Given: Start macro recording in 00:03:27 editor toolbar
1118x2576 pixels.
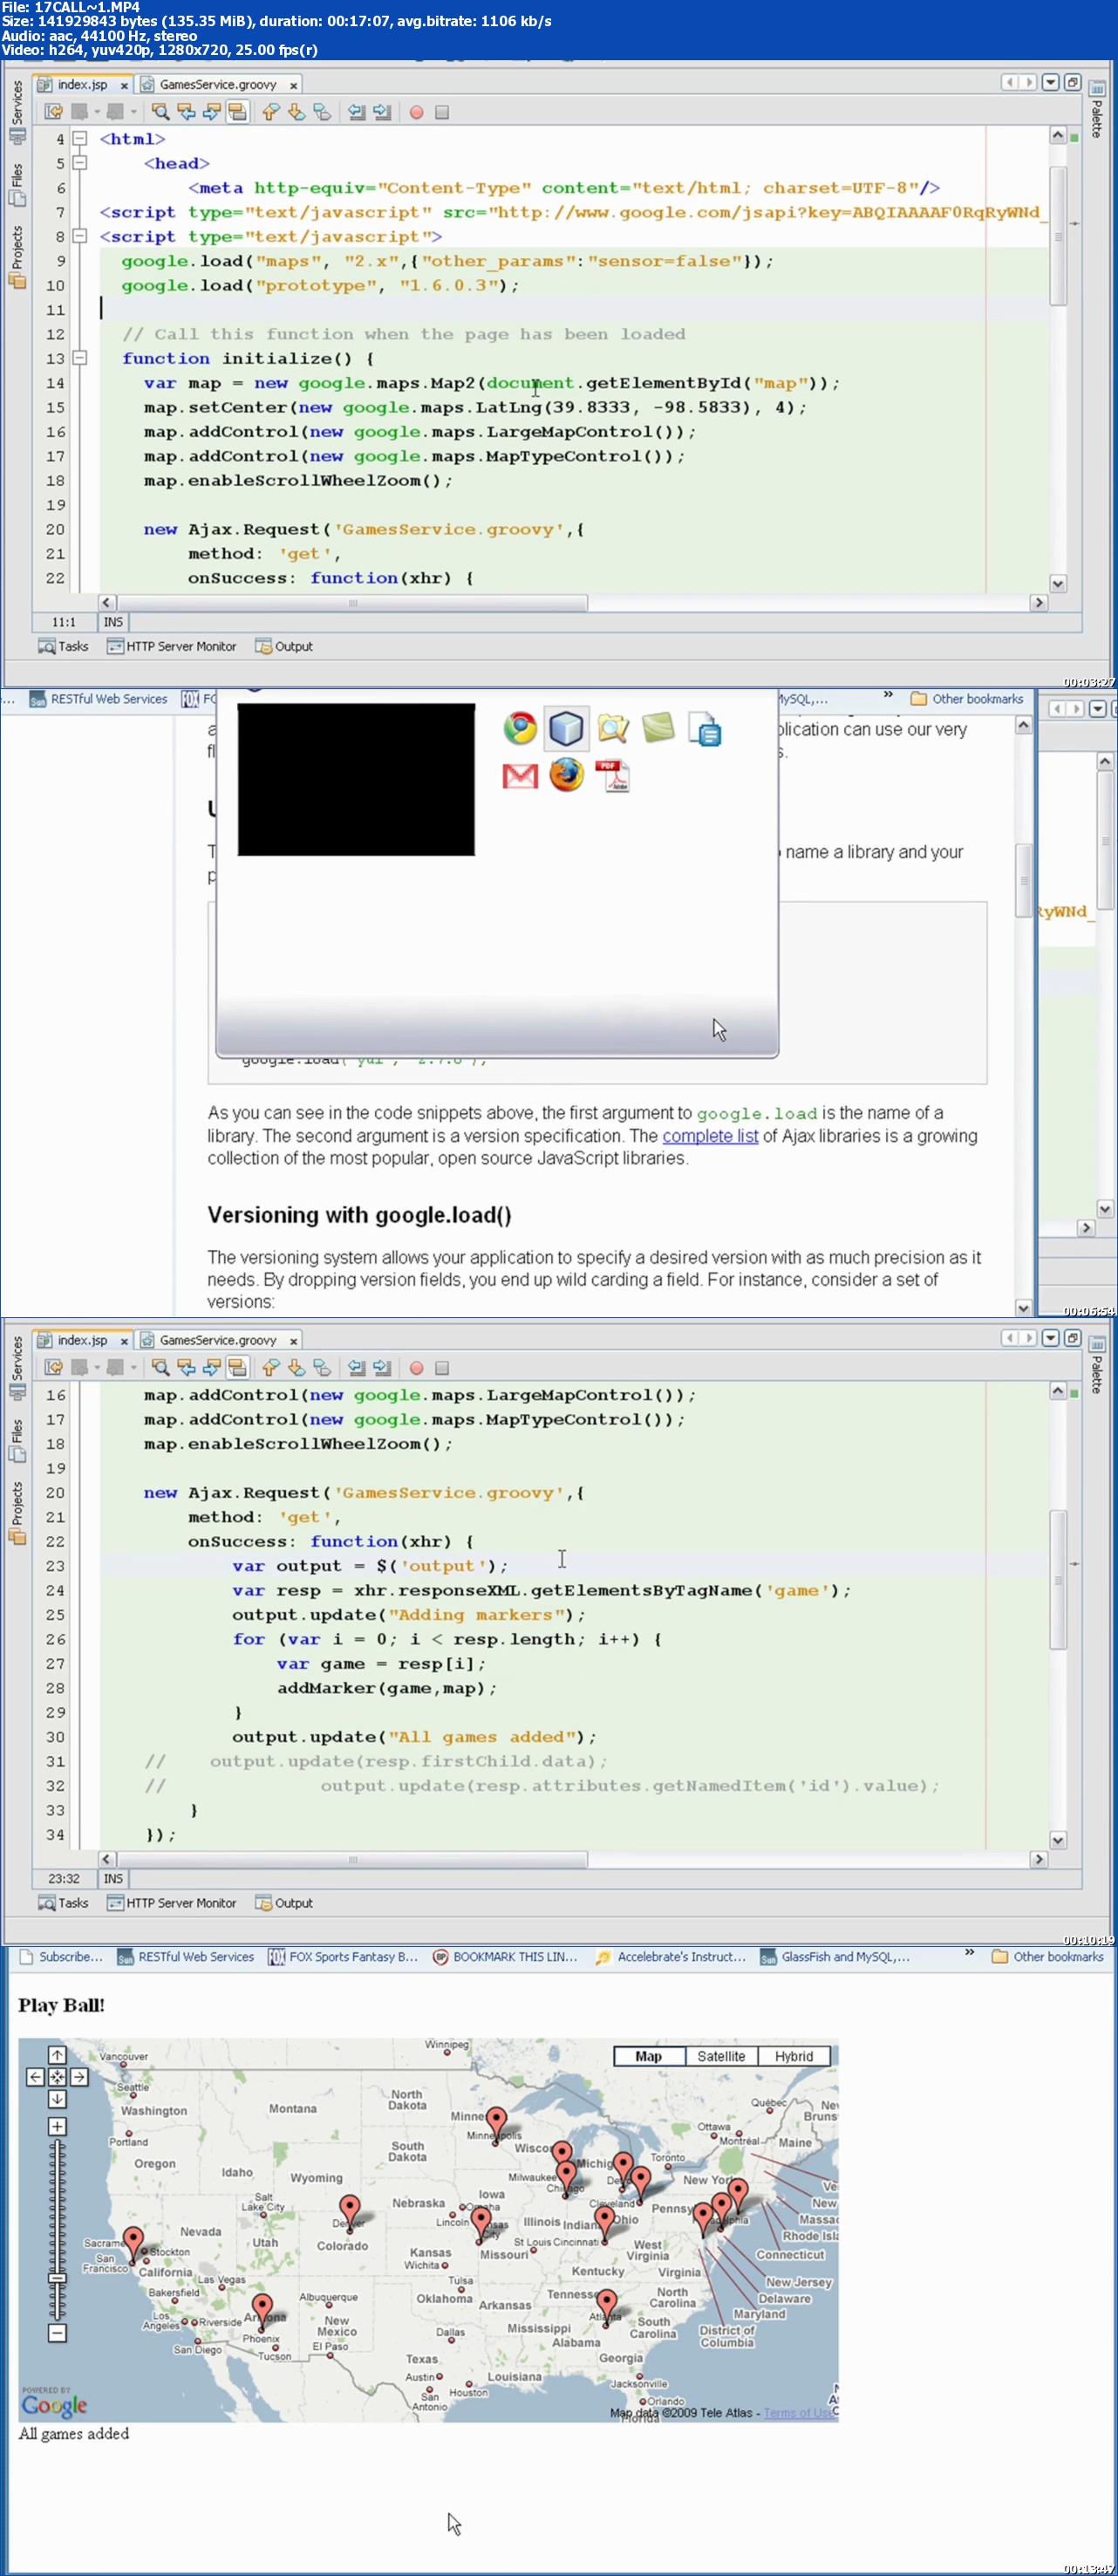Looking at the screenshot, I should (x=416, y=112).
